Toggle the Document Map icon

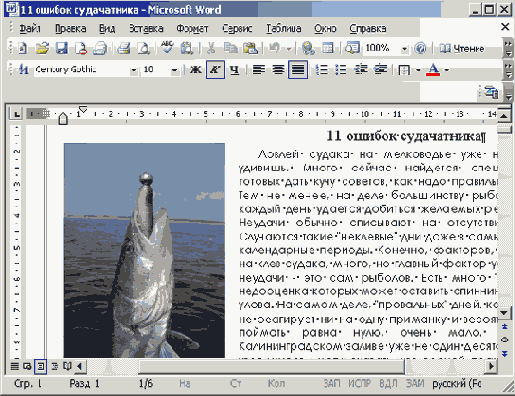[x=352, y=48]
